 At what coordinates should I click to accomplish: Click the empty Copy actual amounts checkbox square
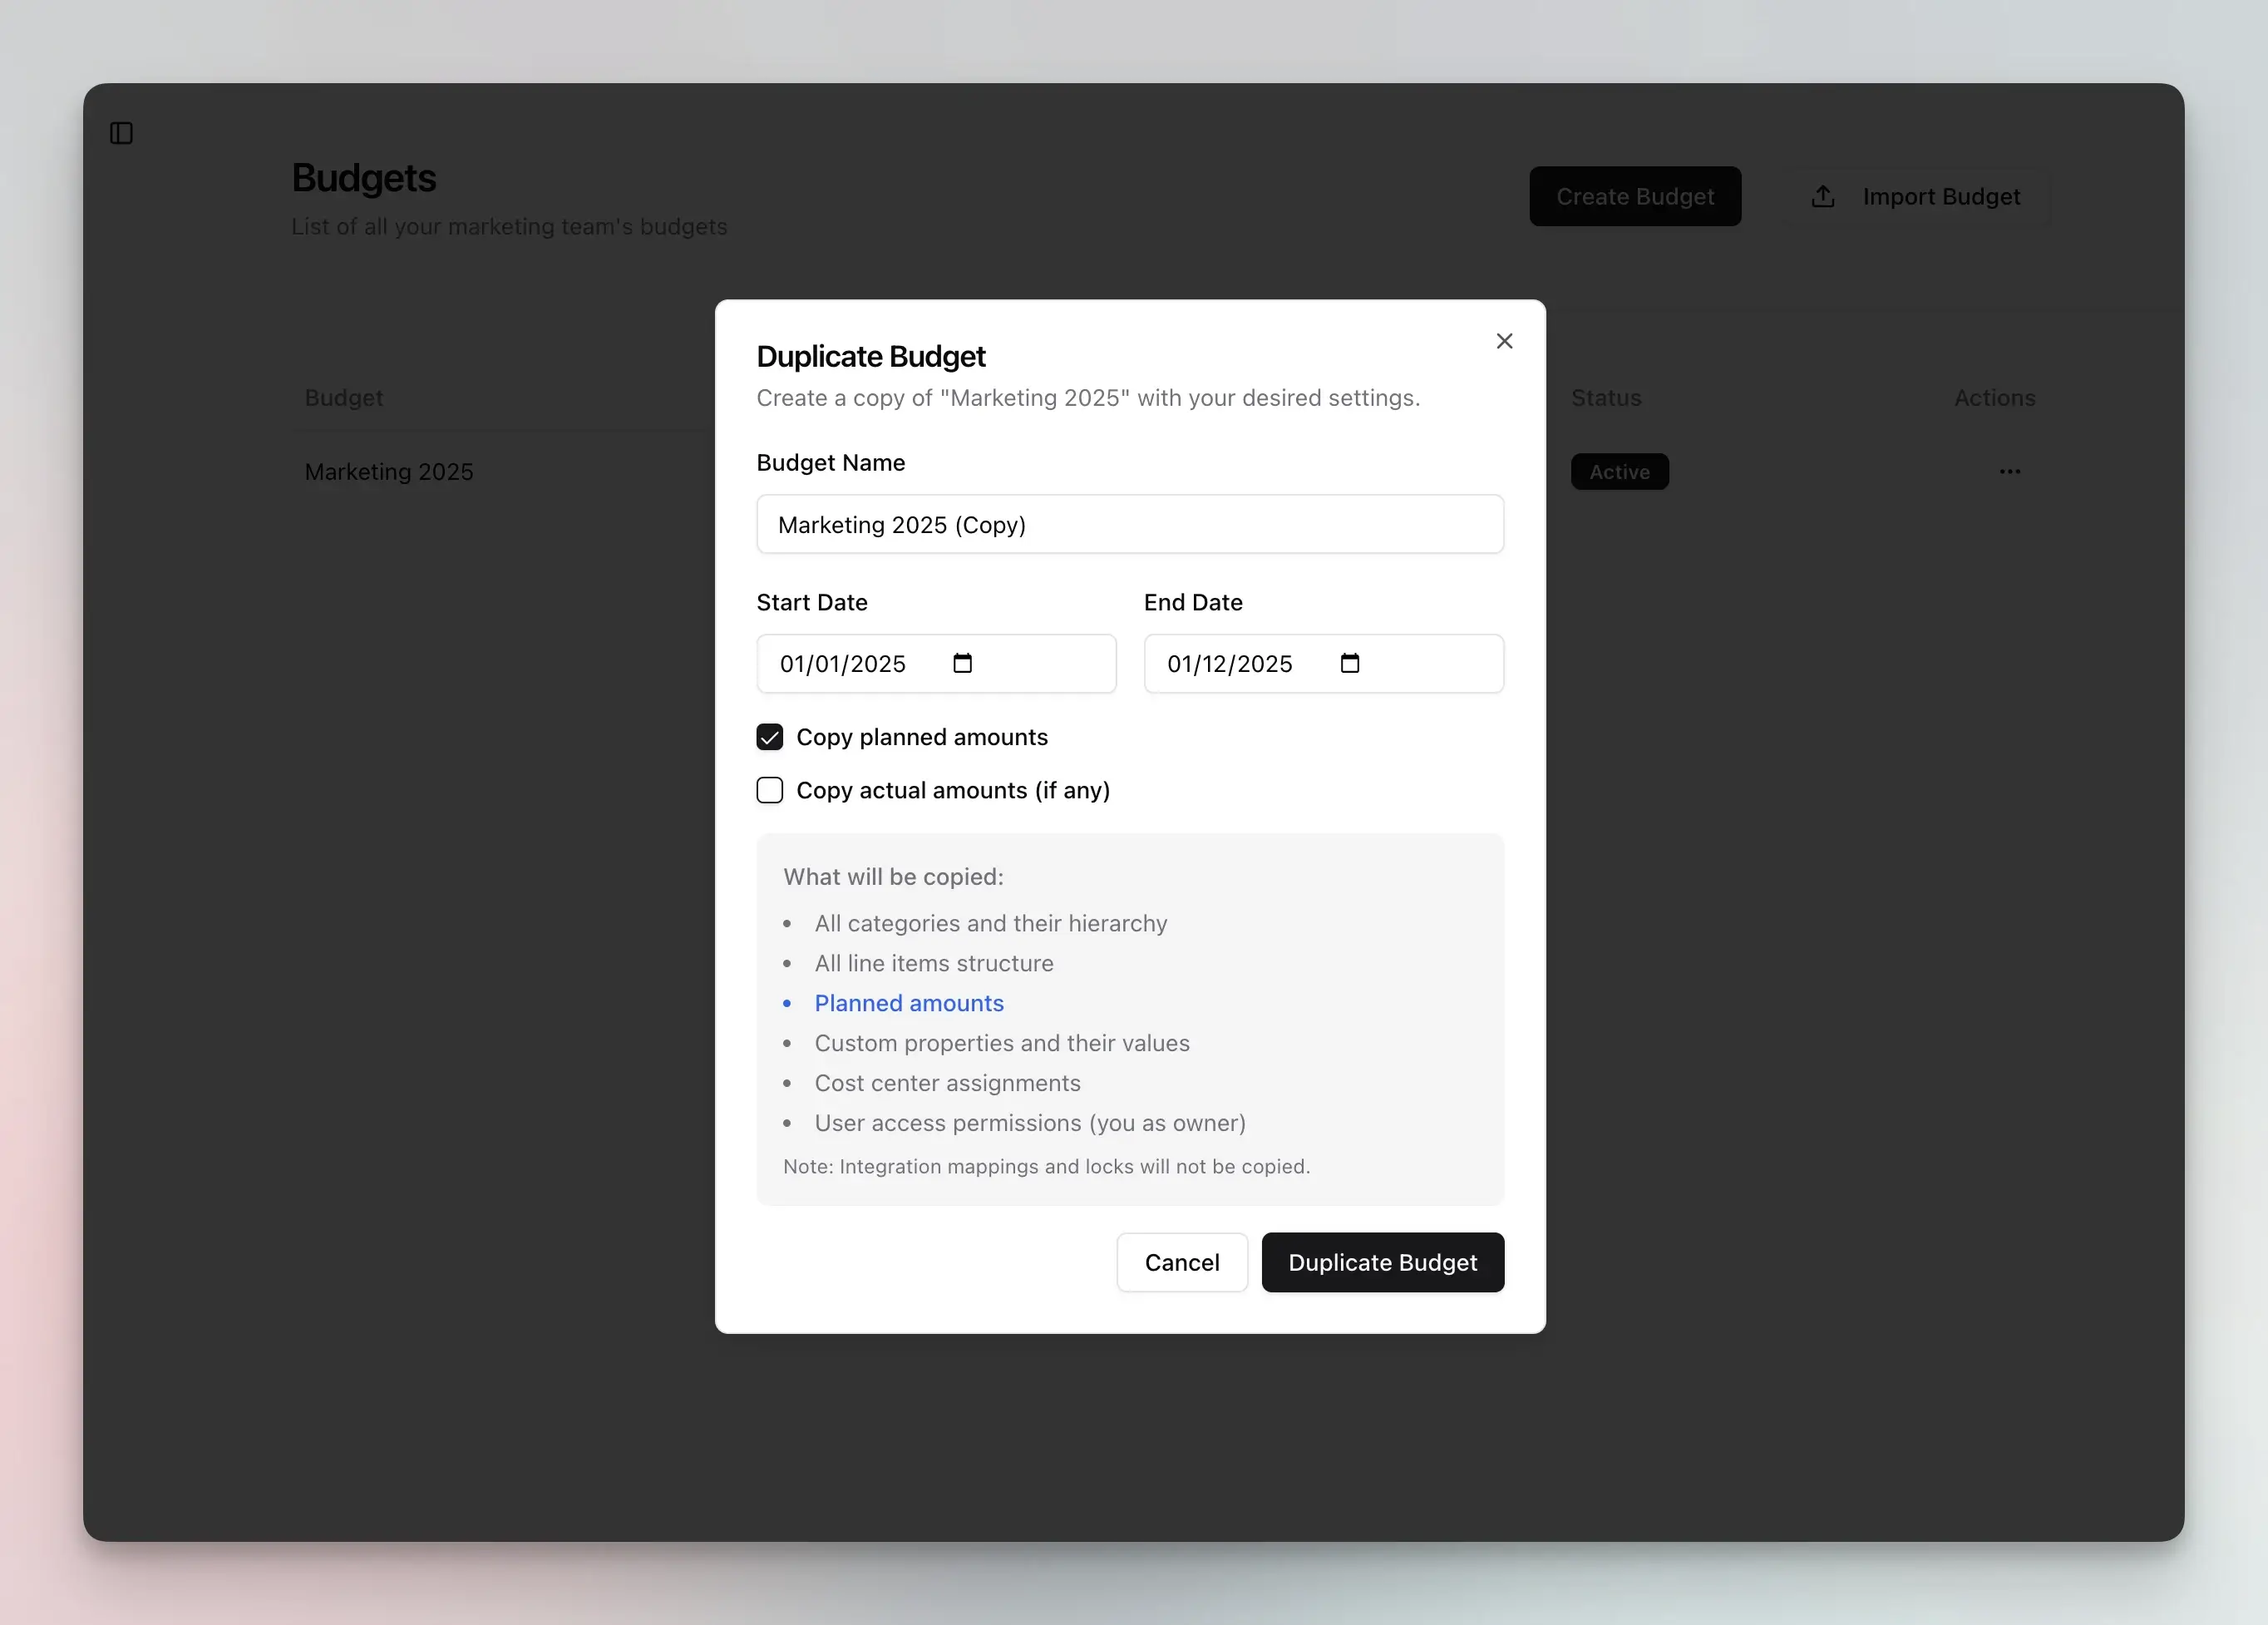tap(769, 790)
